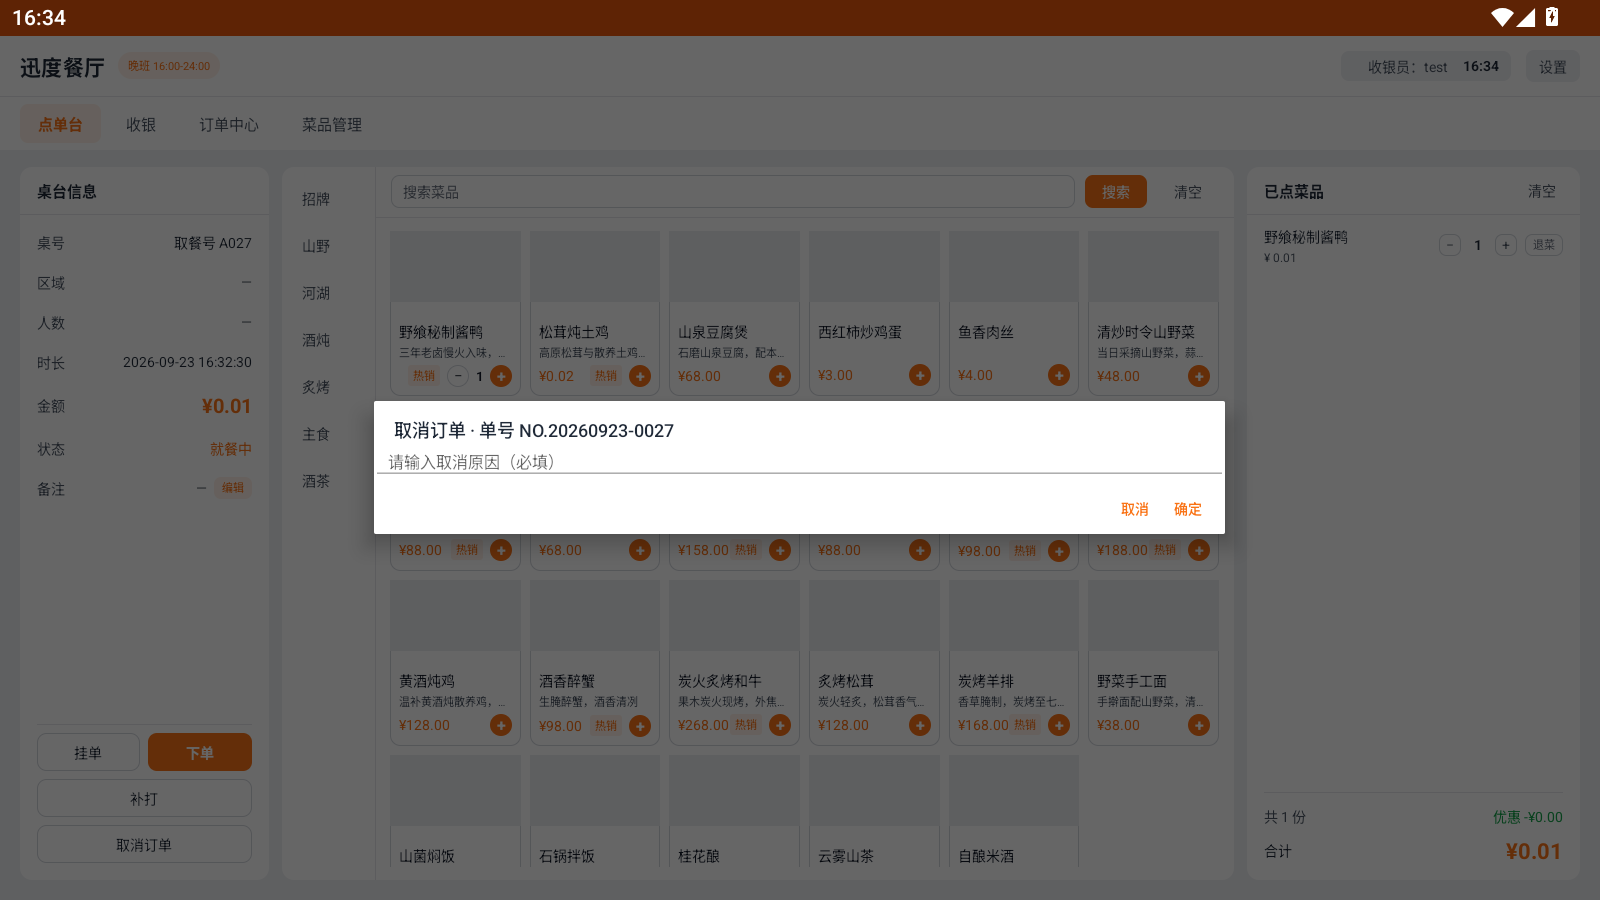This screenshot has width=1600, height=900.
Task: Open the 订单中心 tab
Action: click(x=229, y=125)
